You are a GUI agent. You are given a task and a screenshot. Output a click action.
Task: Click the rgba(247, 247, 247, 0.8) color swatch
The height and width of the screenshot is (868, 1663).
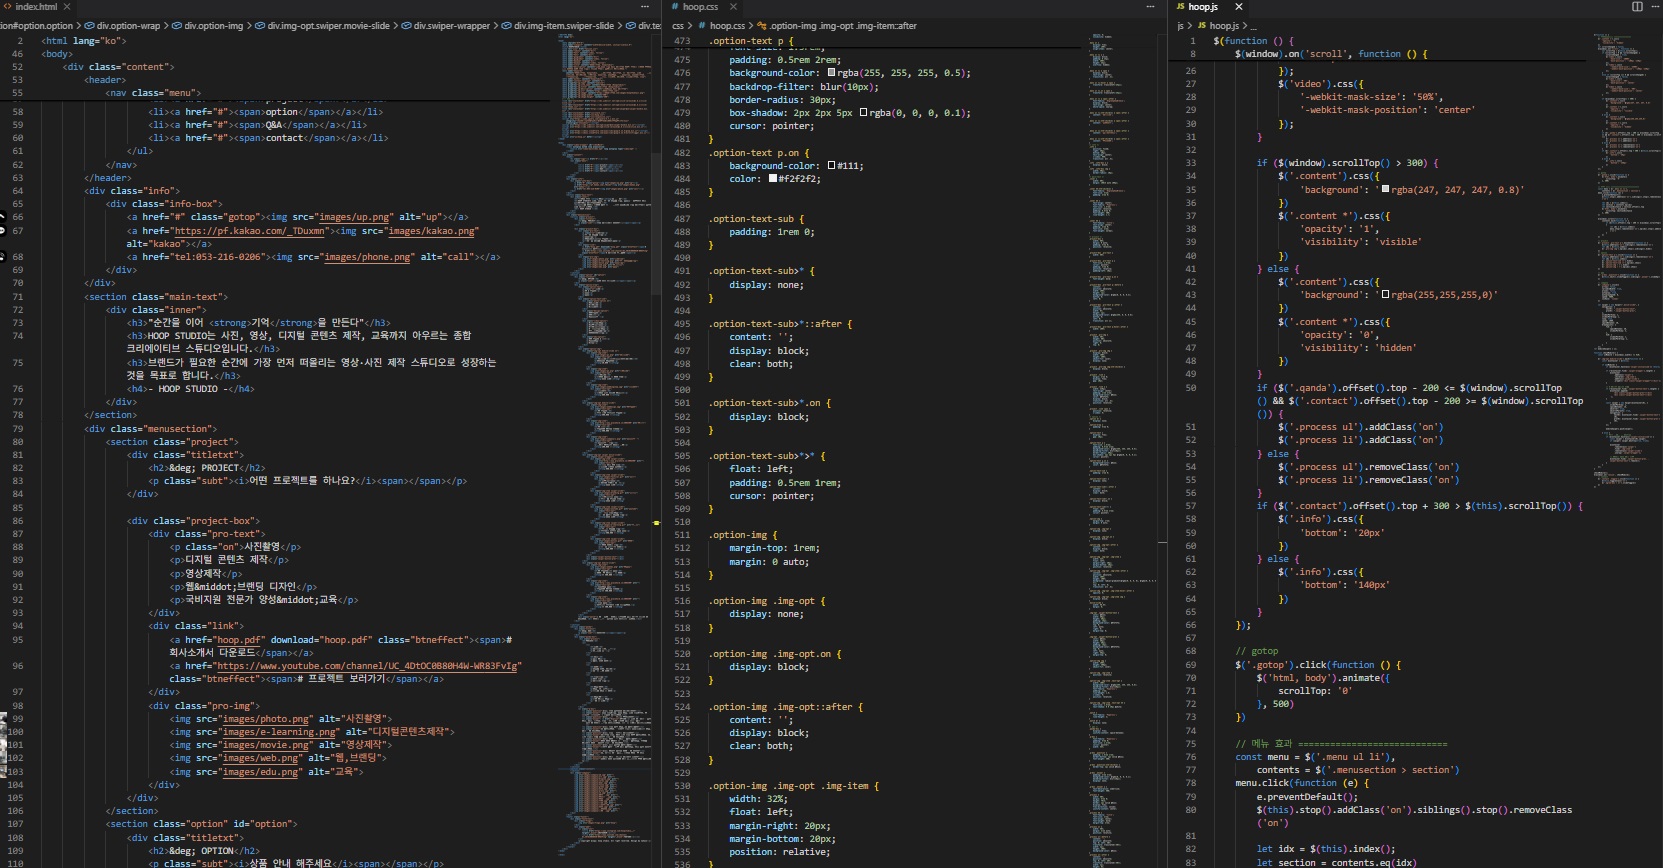pyautogui.click(x=1385, y=190)
